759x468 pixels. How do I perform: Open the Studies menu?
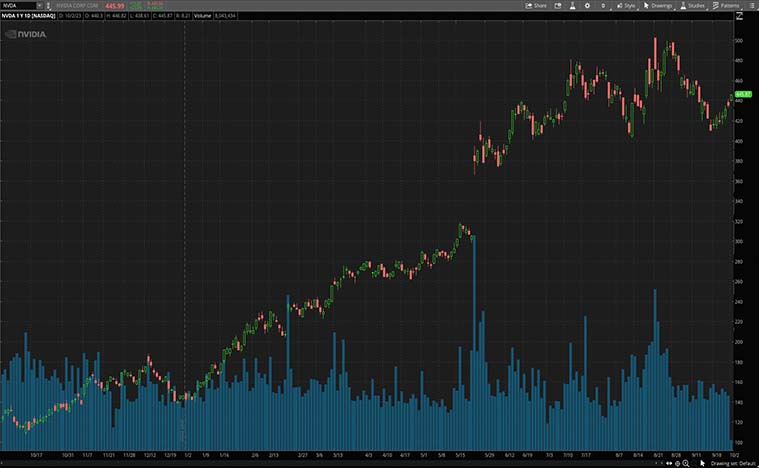pyautogui.click(x=693, y=5)
